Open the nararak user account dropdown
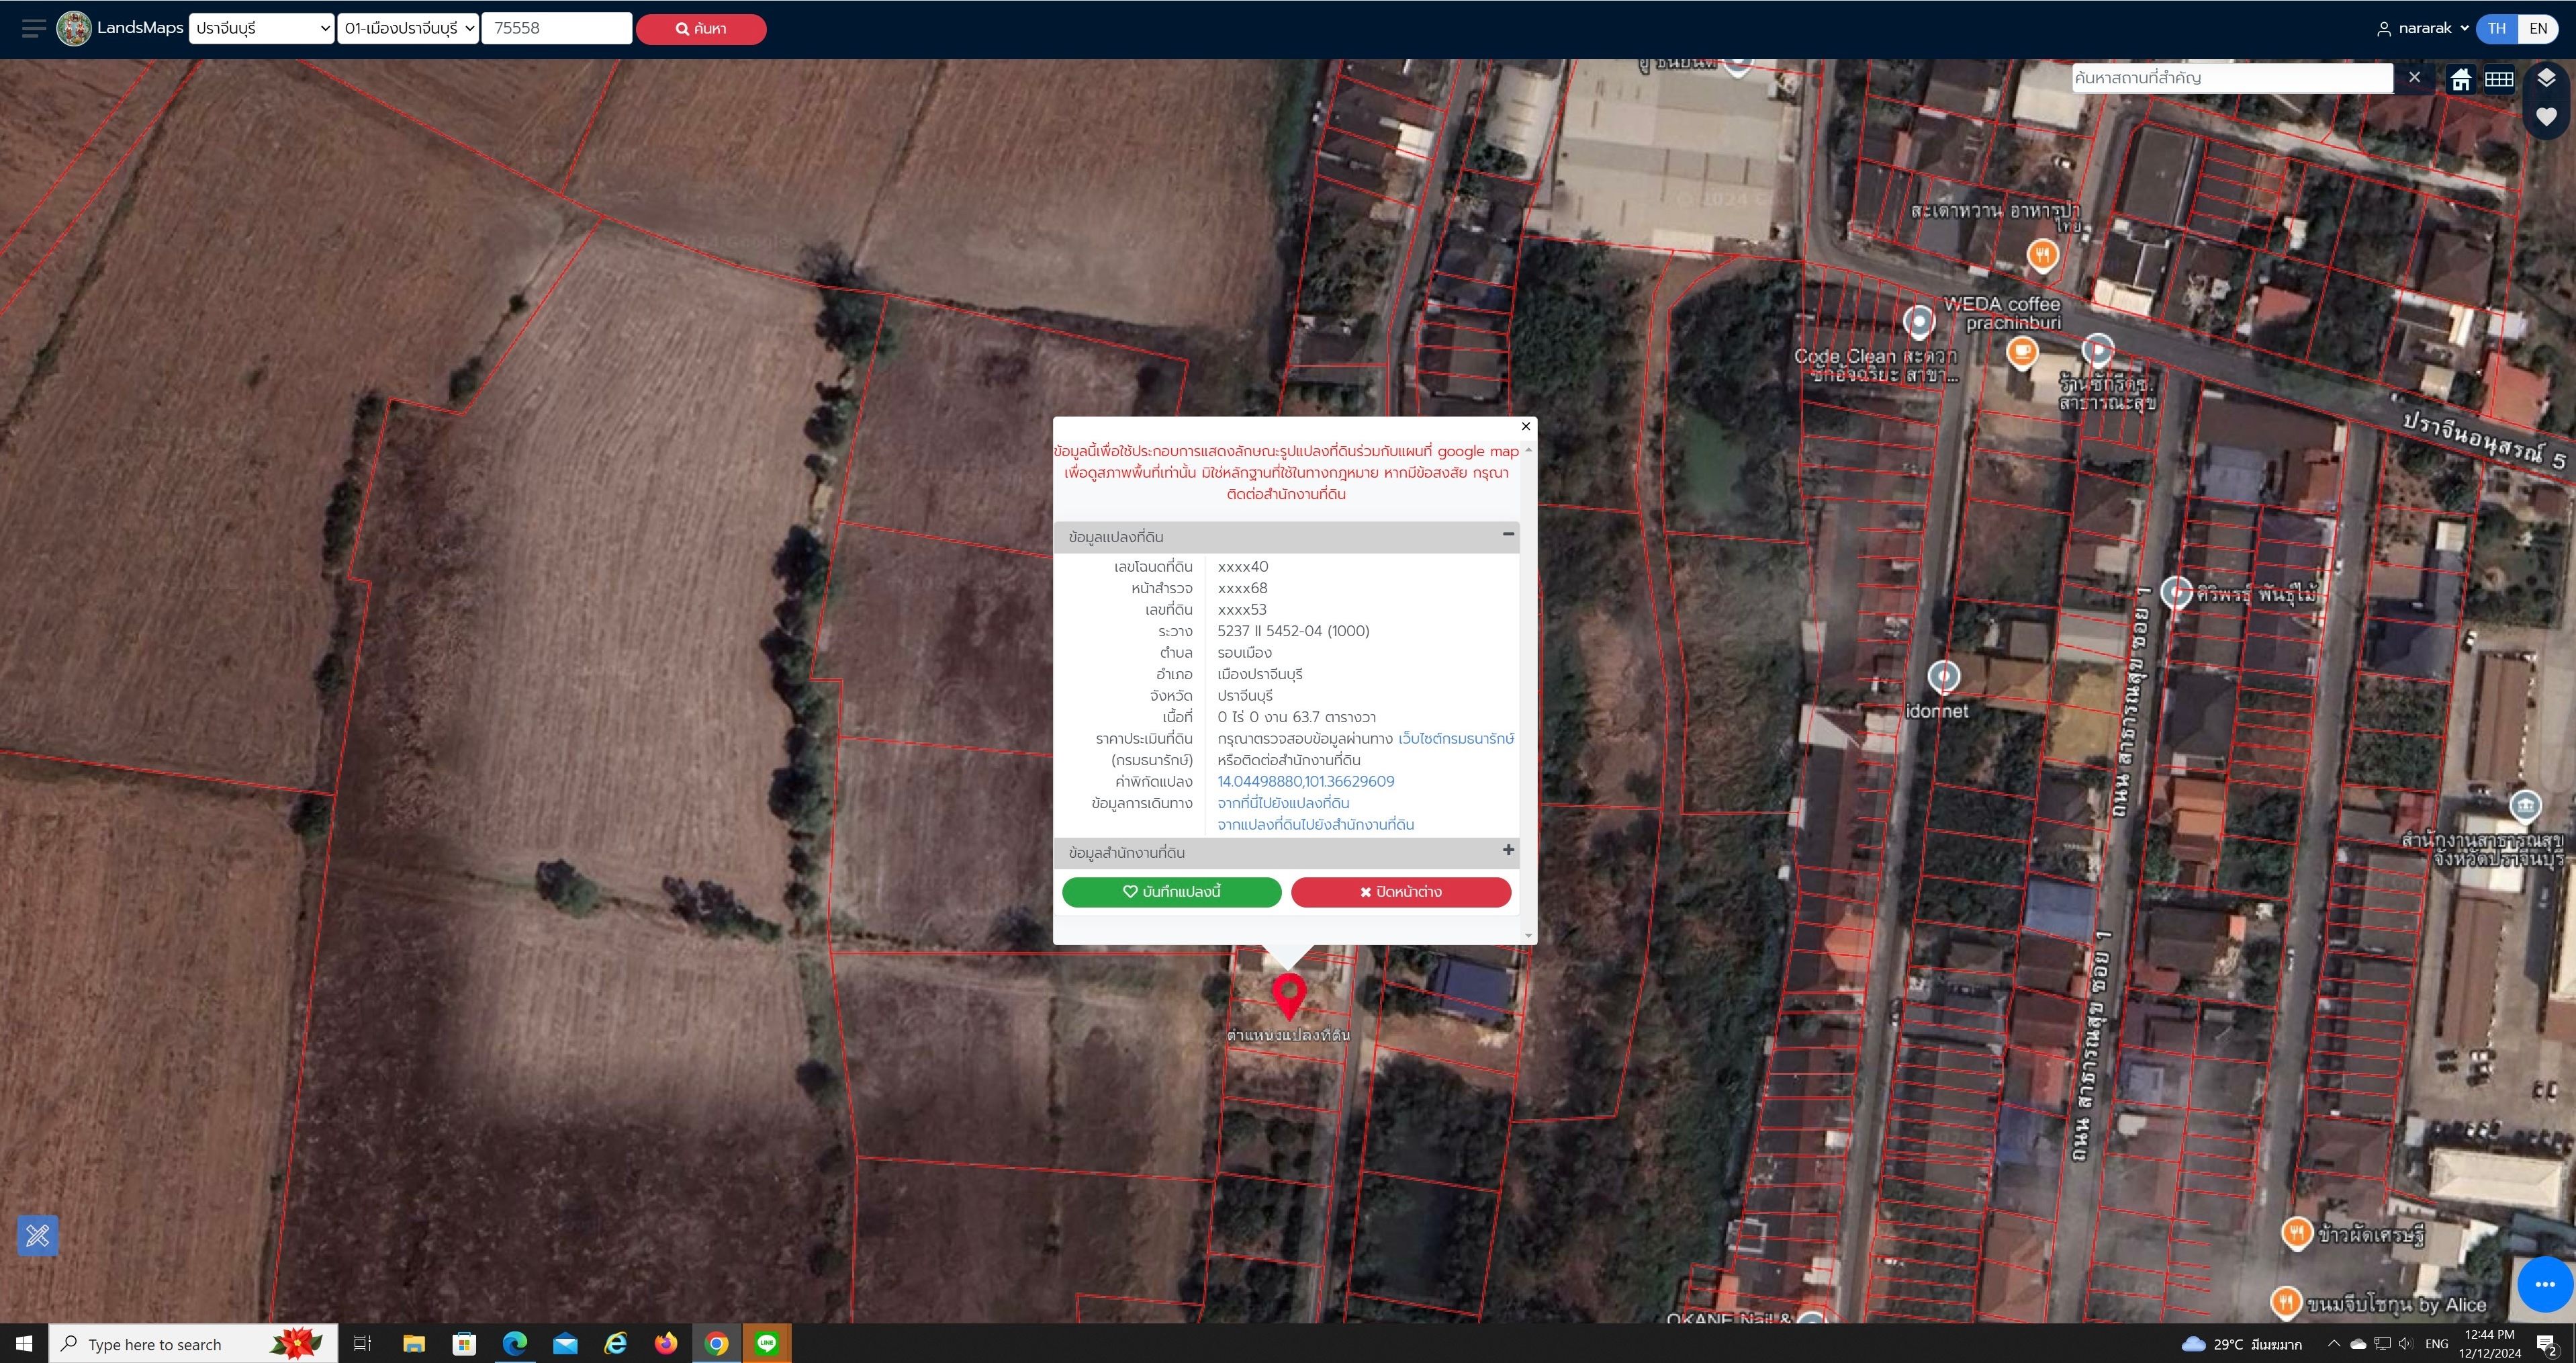The width and height of the screenshot is (2576, 1363). [2422, 28]
